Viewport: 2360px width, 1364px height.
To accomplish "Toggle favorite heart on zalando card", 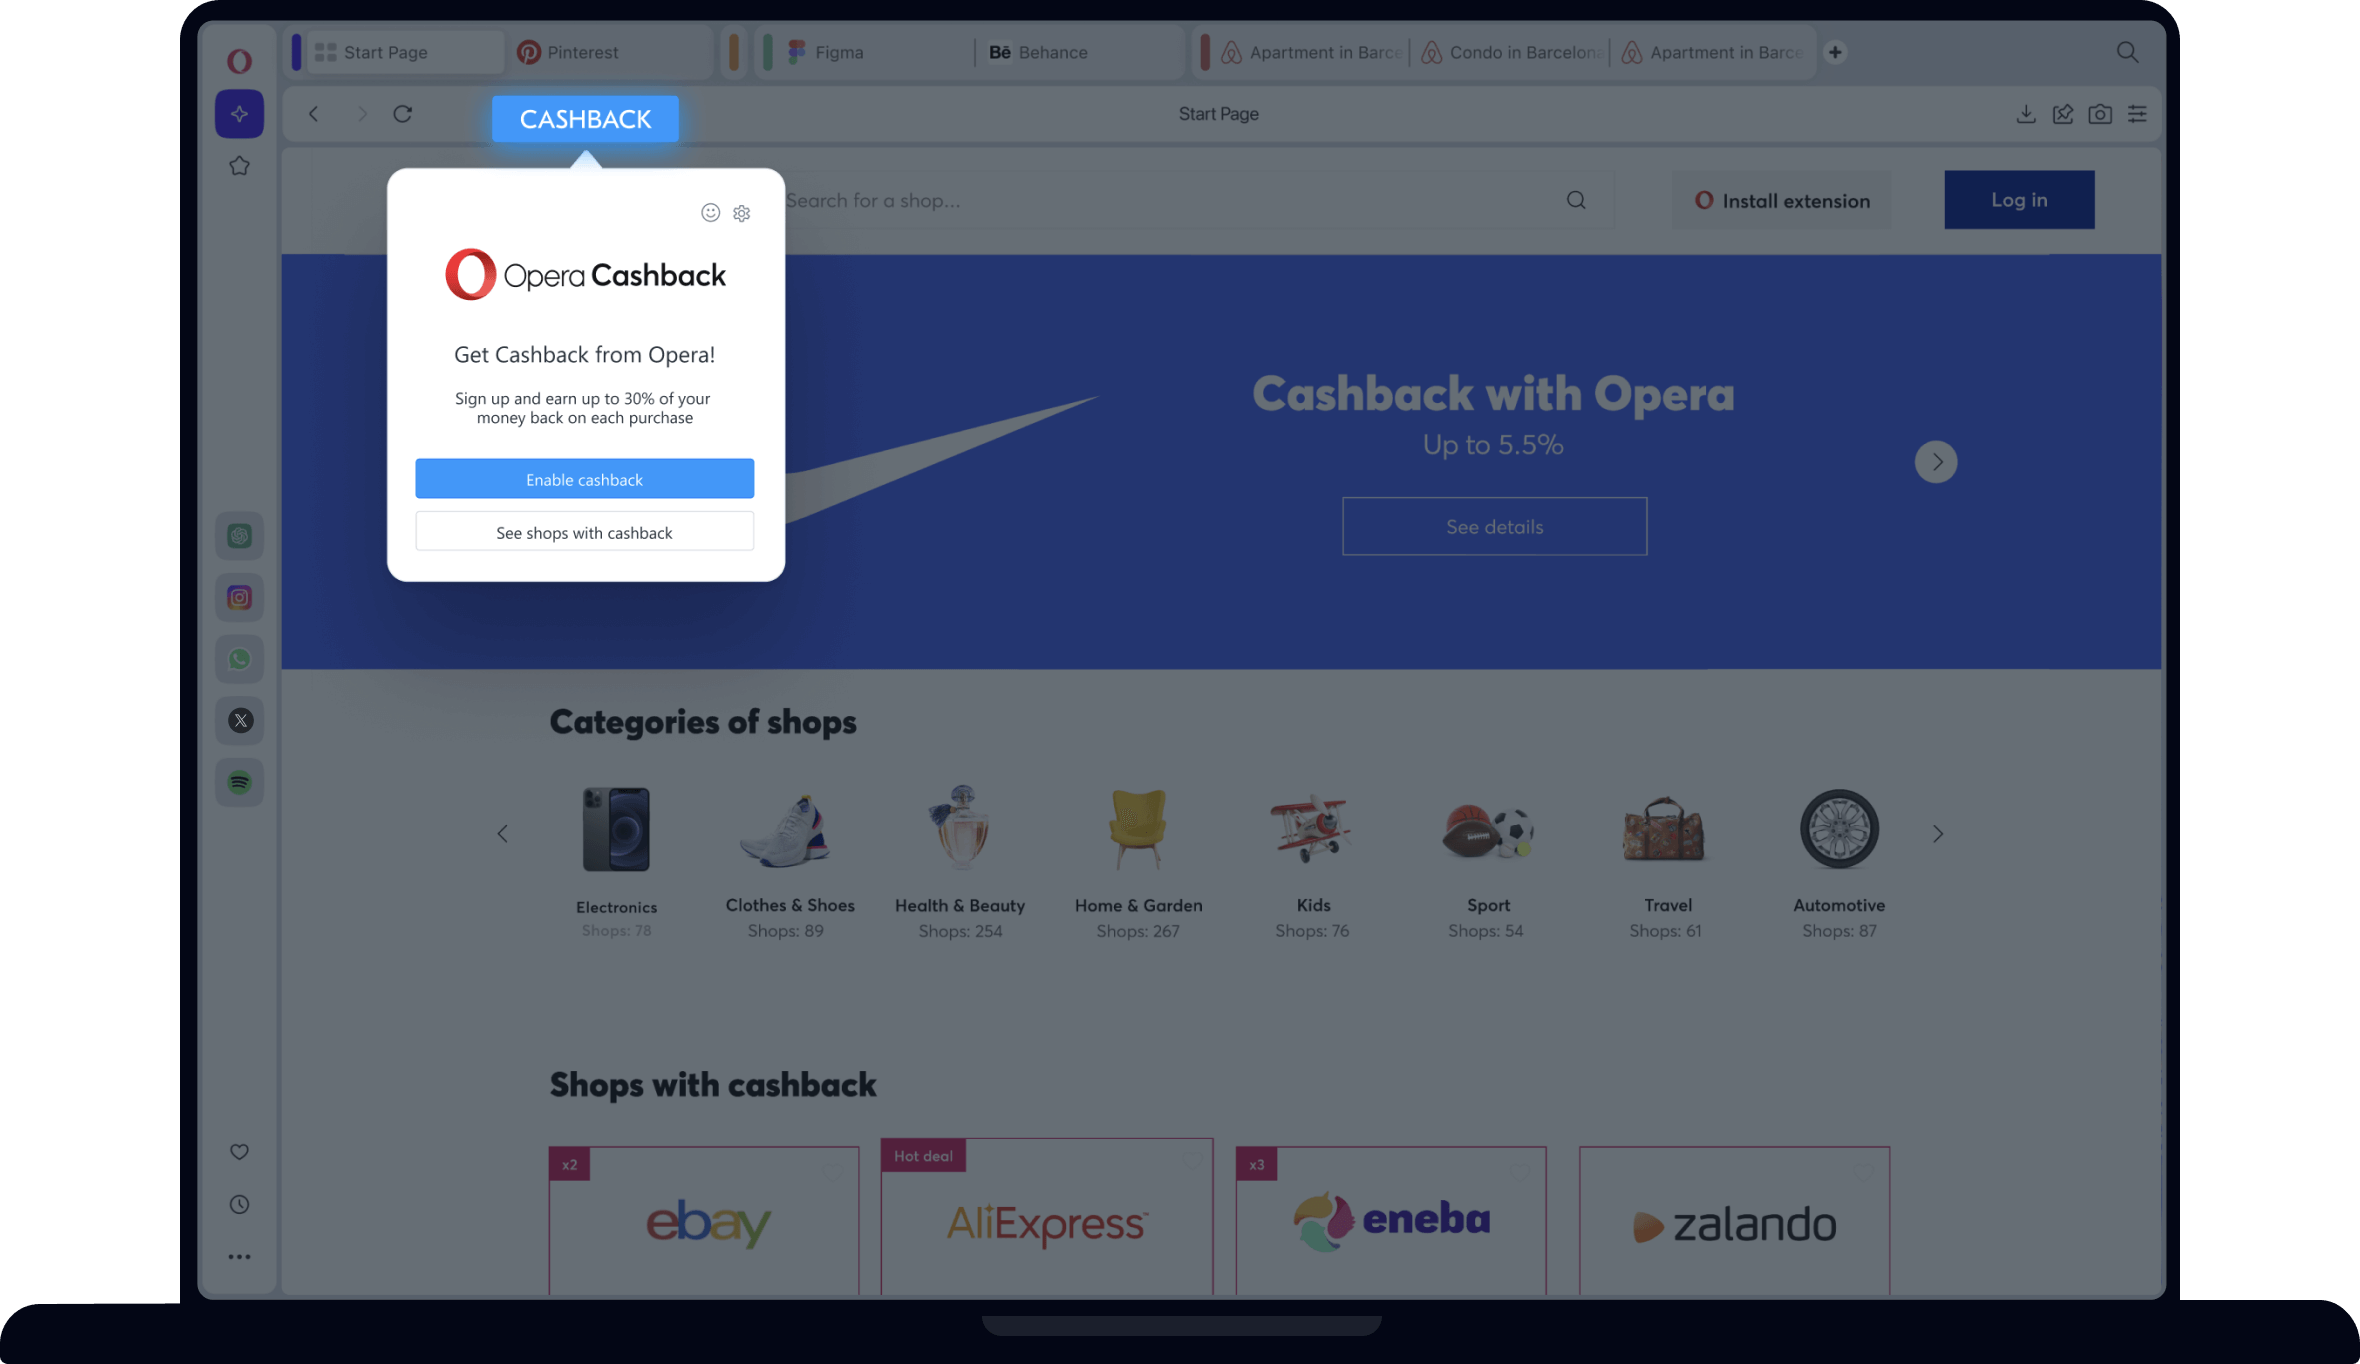I will point(1862,1172).
